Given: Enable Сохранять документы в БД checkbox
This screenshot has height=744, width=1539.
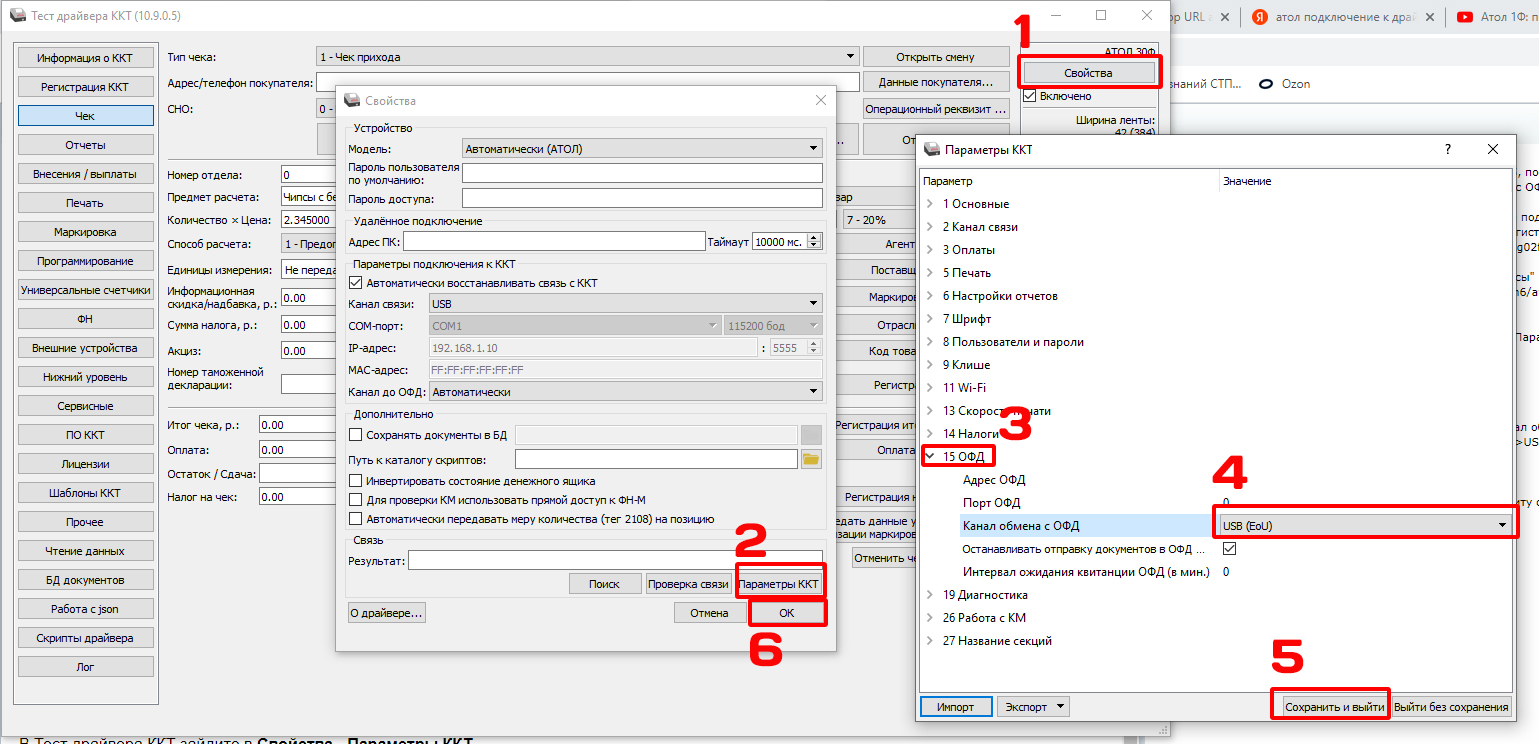Looking at the screenshot, I should 356,434.
